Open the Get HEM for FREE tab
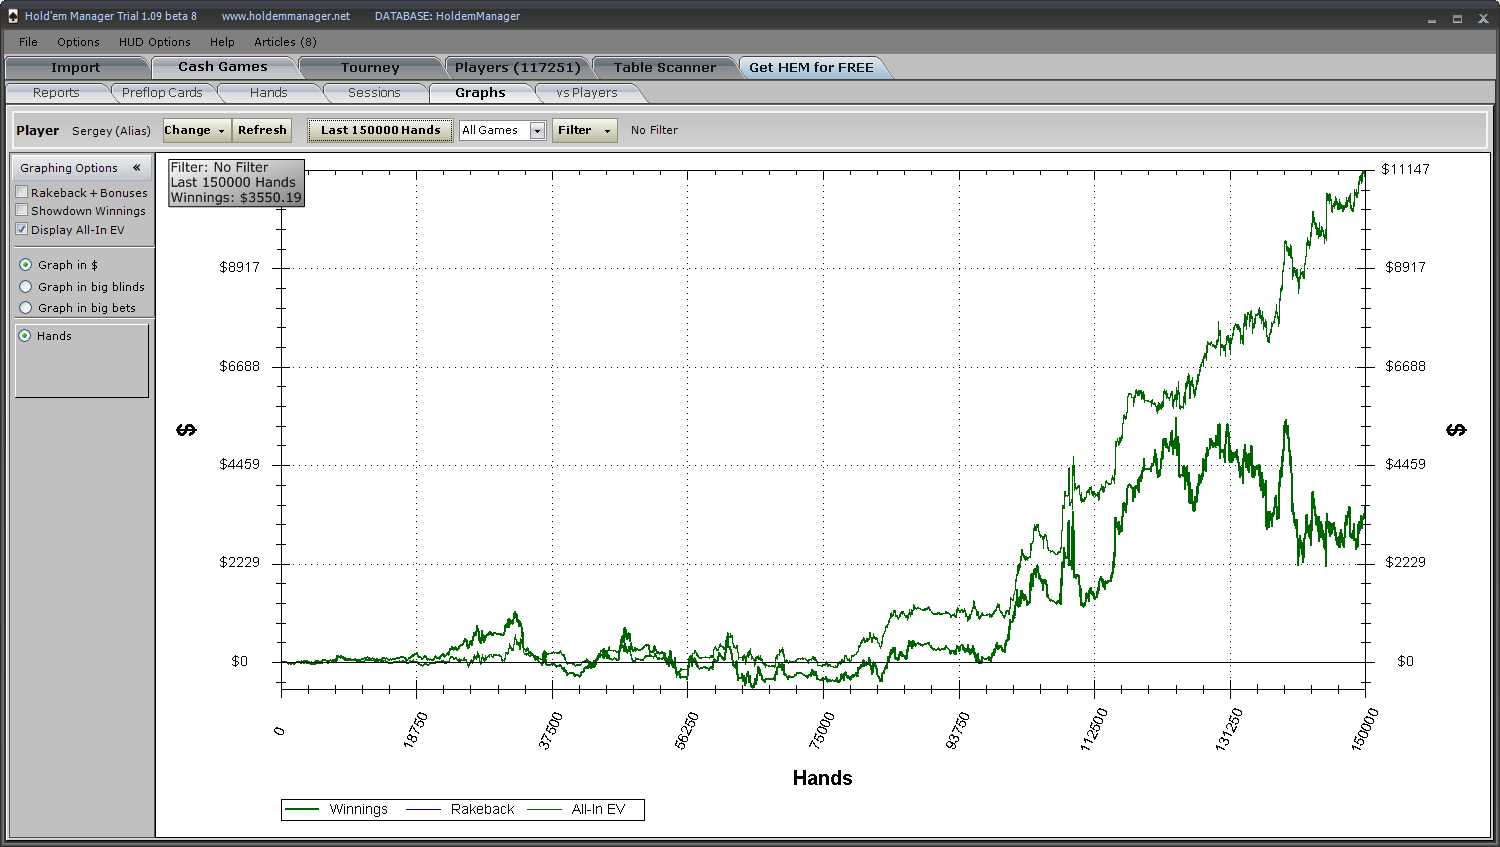This screenshot has width=1500, height=847. [811, 68]
